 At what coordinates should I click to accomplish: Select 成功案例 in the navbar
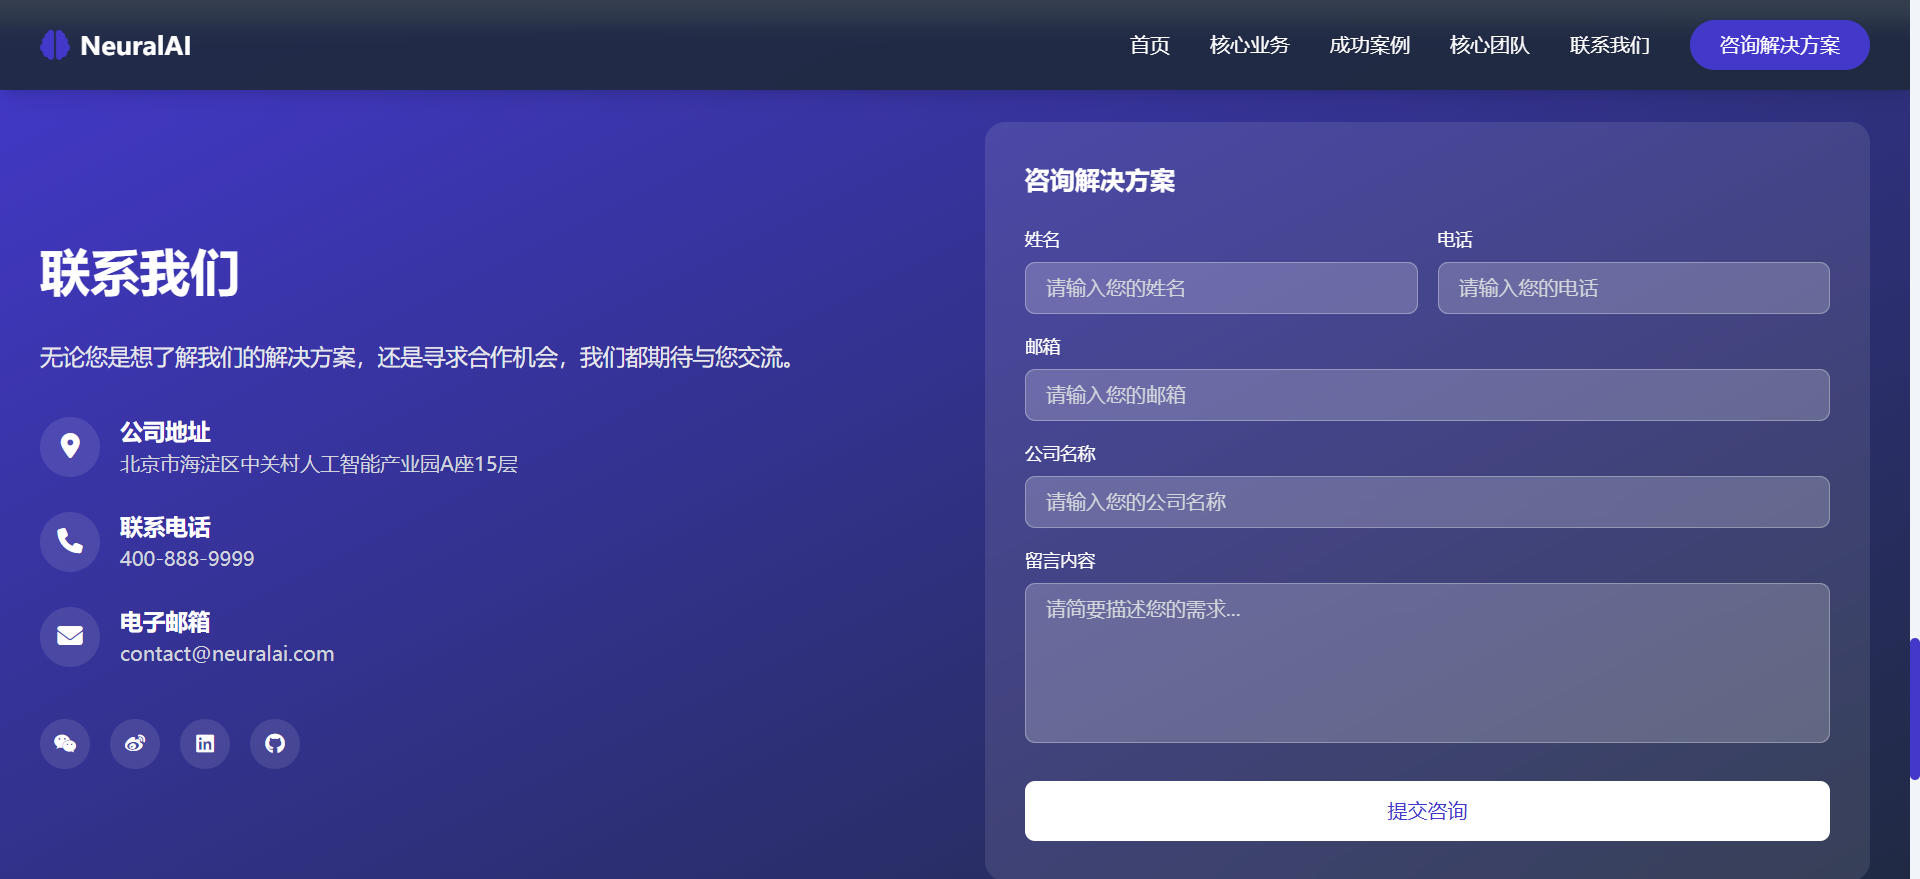tap(1369, 45)
